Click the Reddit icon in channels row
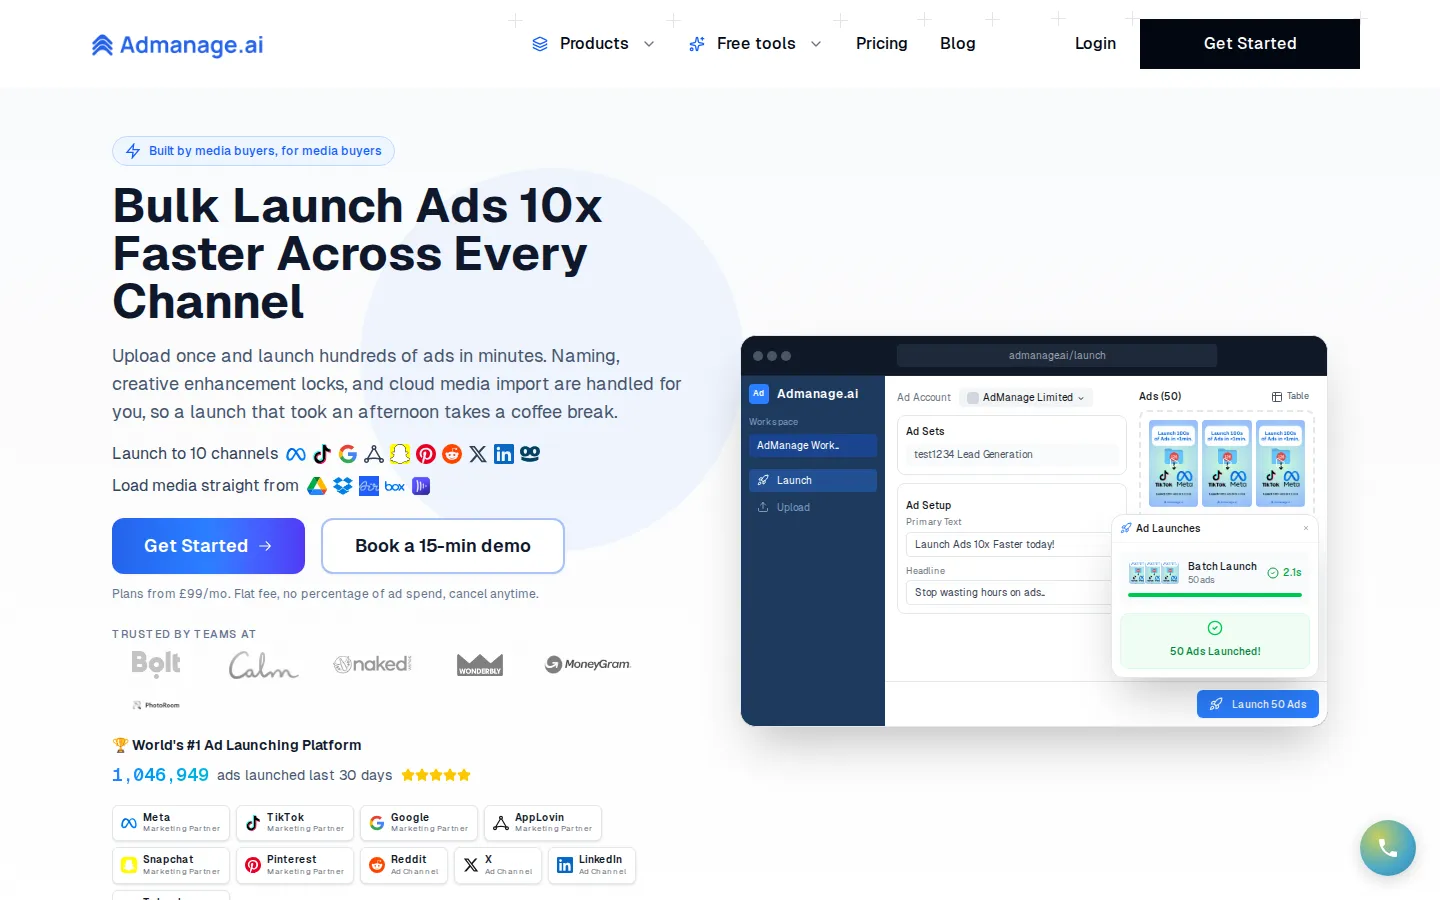1440x900 pixels. (x=452, y=454)
